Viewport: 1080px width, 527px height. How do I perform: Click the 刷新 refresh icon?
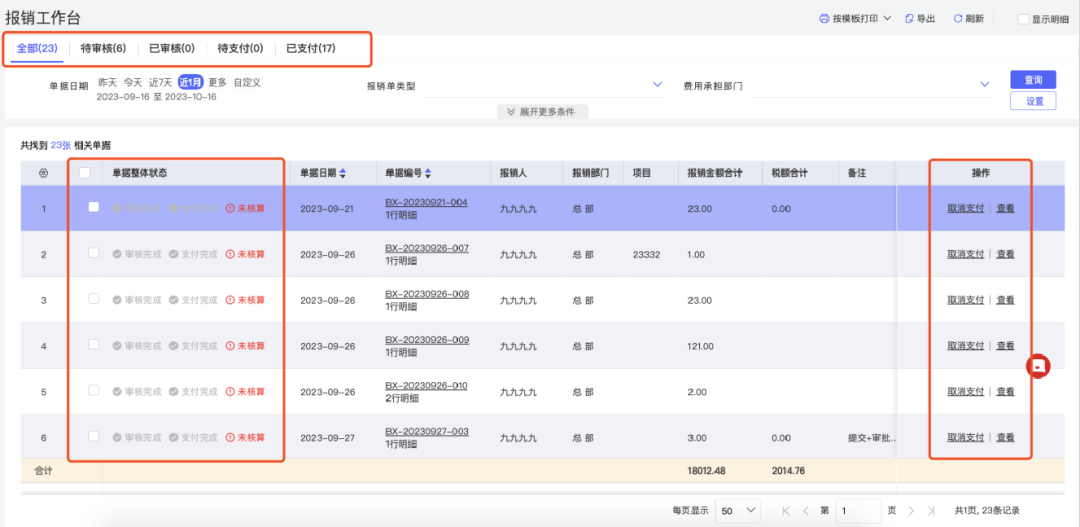point(957,19)
